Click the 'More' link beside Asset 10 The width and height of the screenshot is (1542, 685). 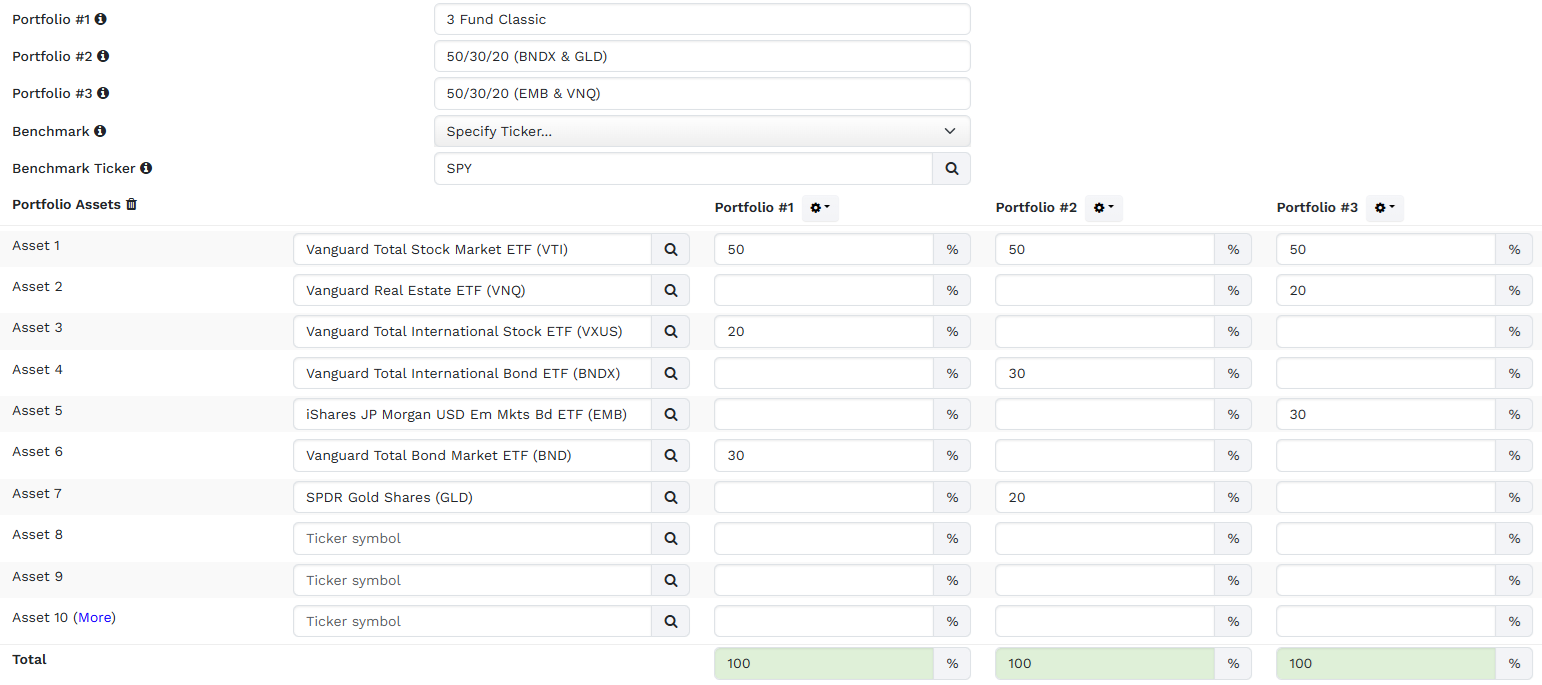point(95,617)
